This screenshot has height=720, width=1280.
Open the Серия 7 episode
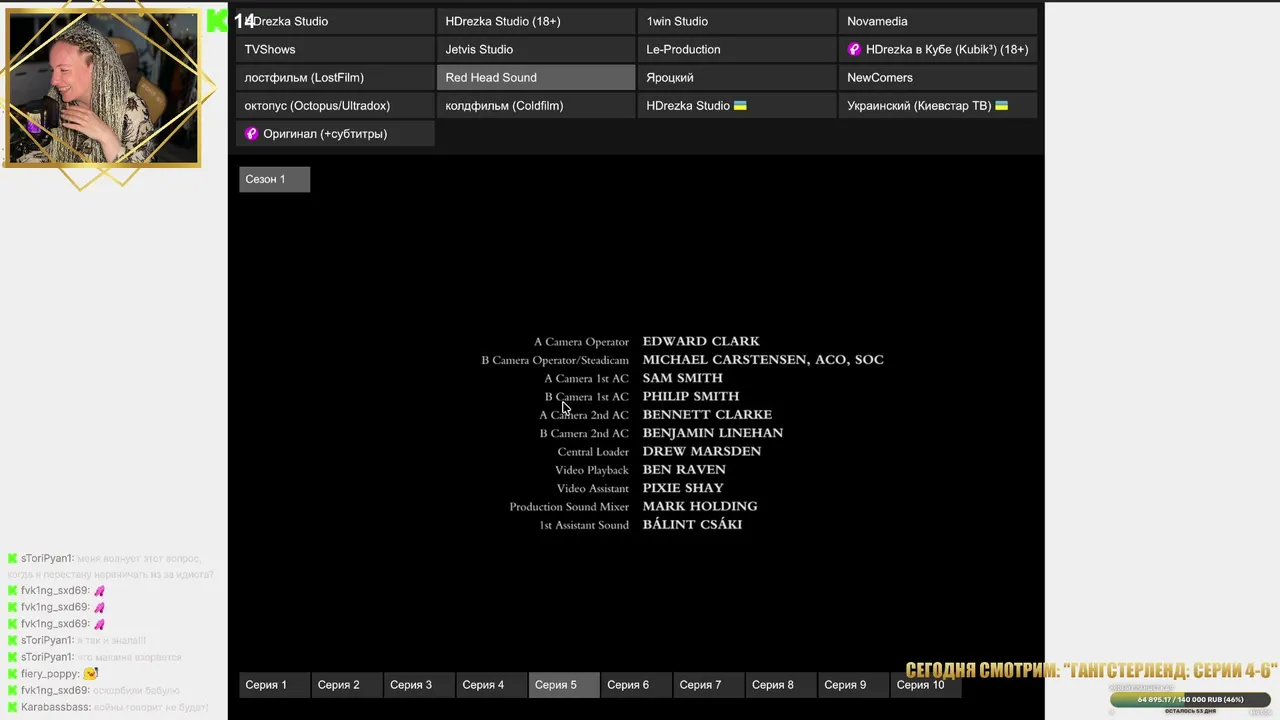coord(707,685)
